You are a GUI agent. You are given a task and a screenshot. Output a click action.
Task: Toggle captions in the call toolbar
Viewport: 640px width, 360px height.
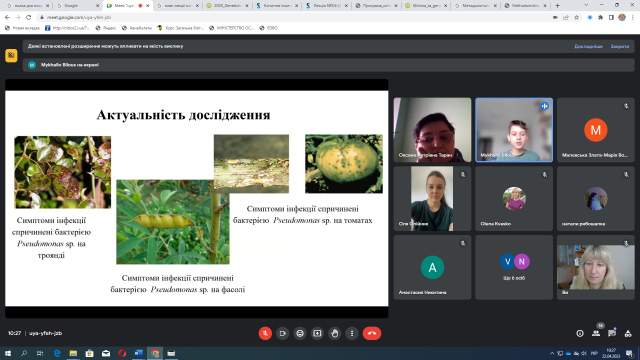point(300,333)
